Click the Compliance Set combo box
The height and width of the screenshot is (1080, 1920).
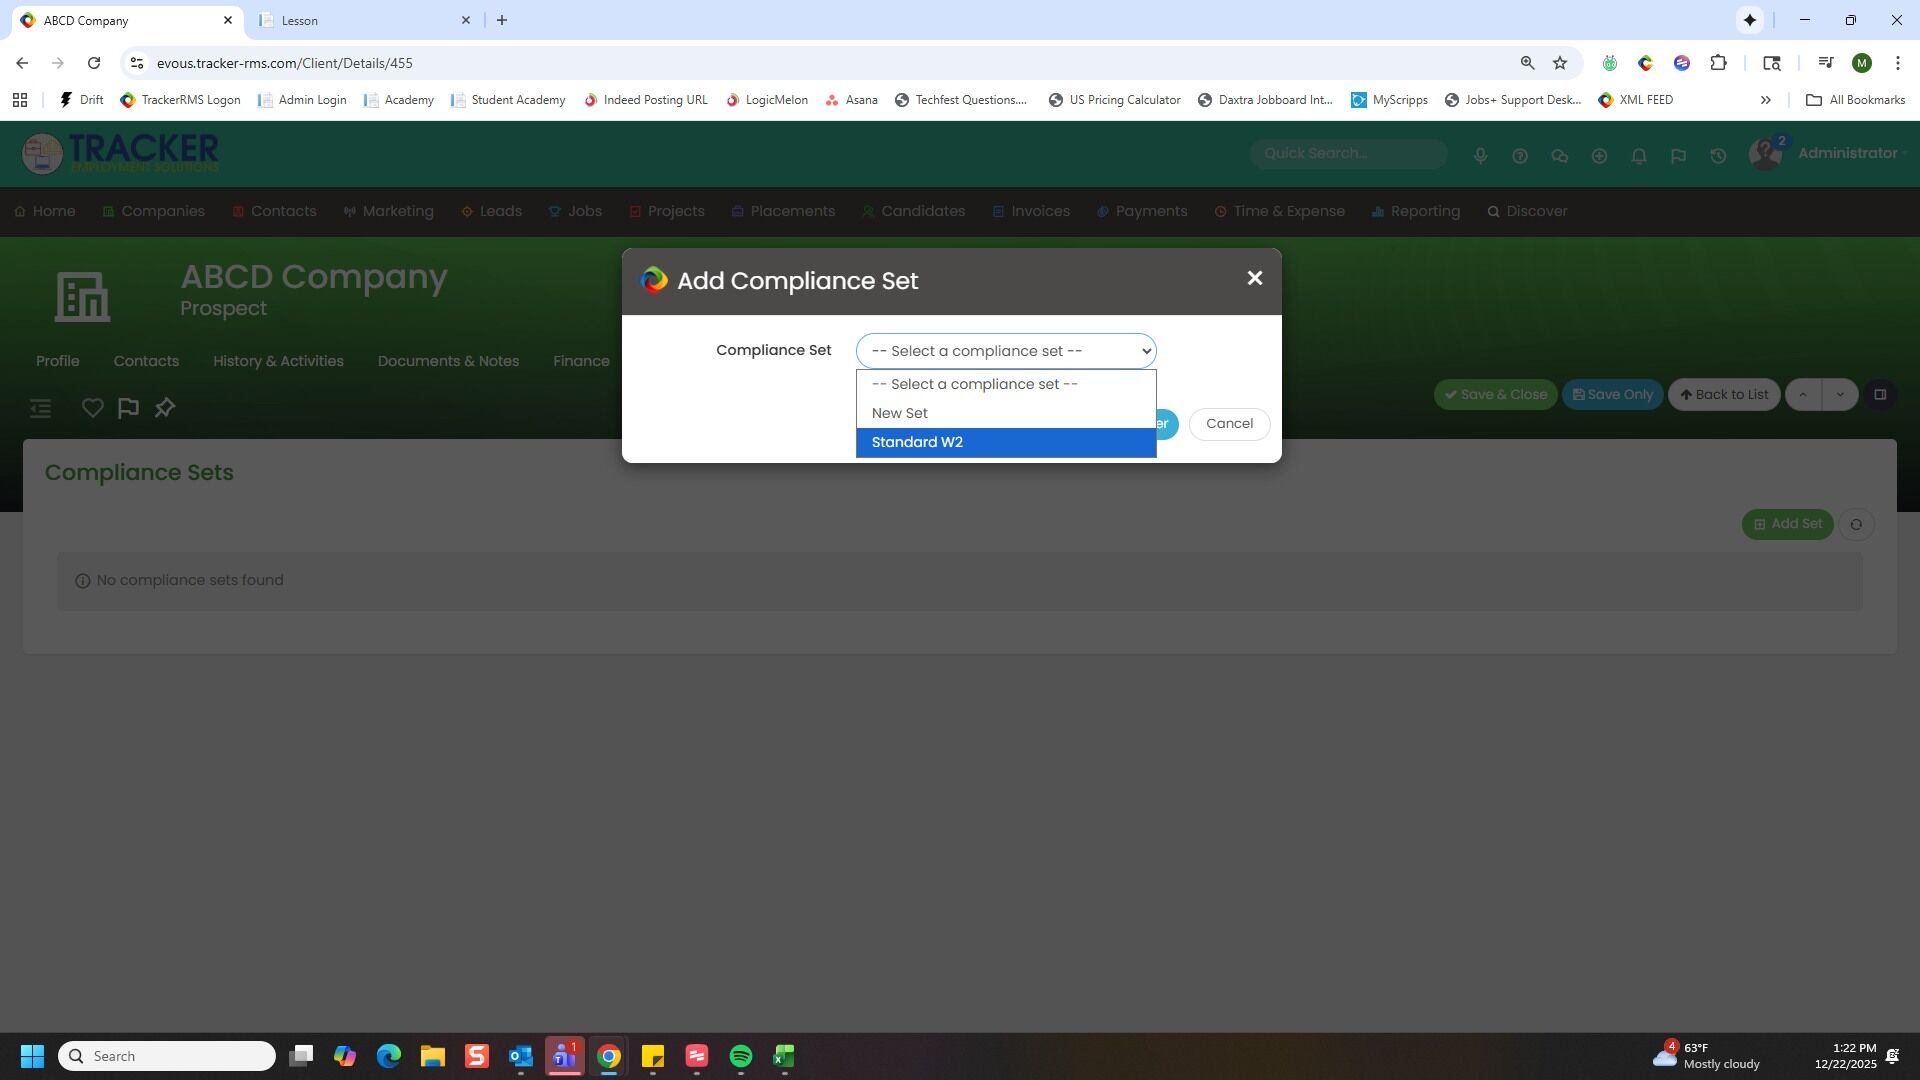coord(1005,351)
